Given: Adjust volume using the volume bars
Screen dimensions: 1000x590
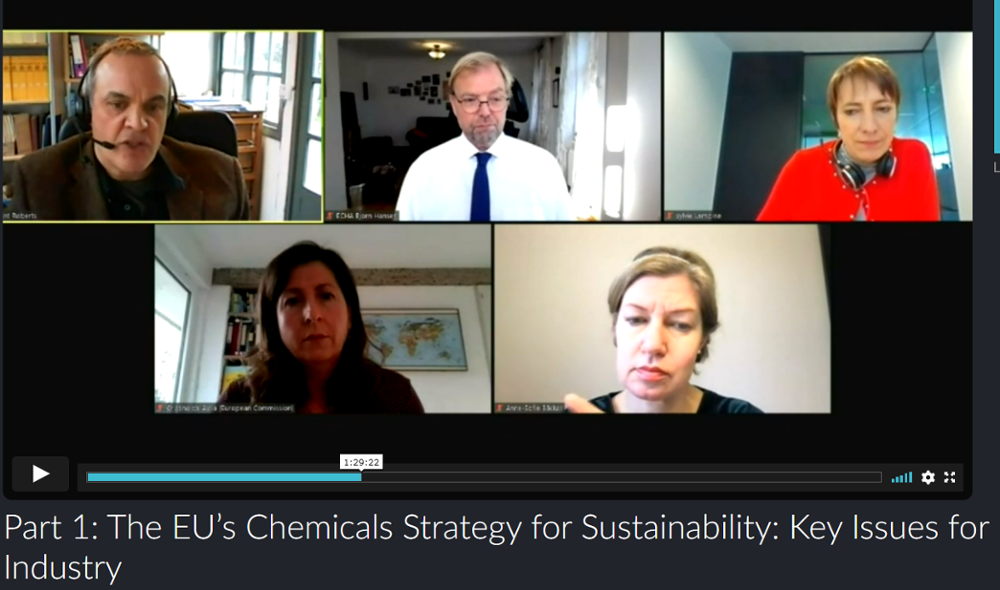Looking at the screenshot, I should click(901, 477).
